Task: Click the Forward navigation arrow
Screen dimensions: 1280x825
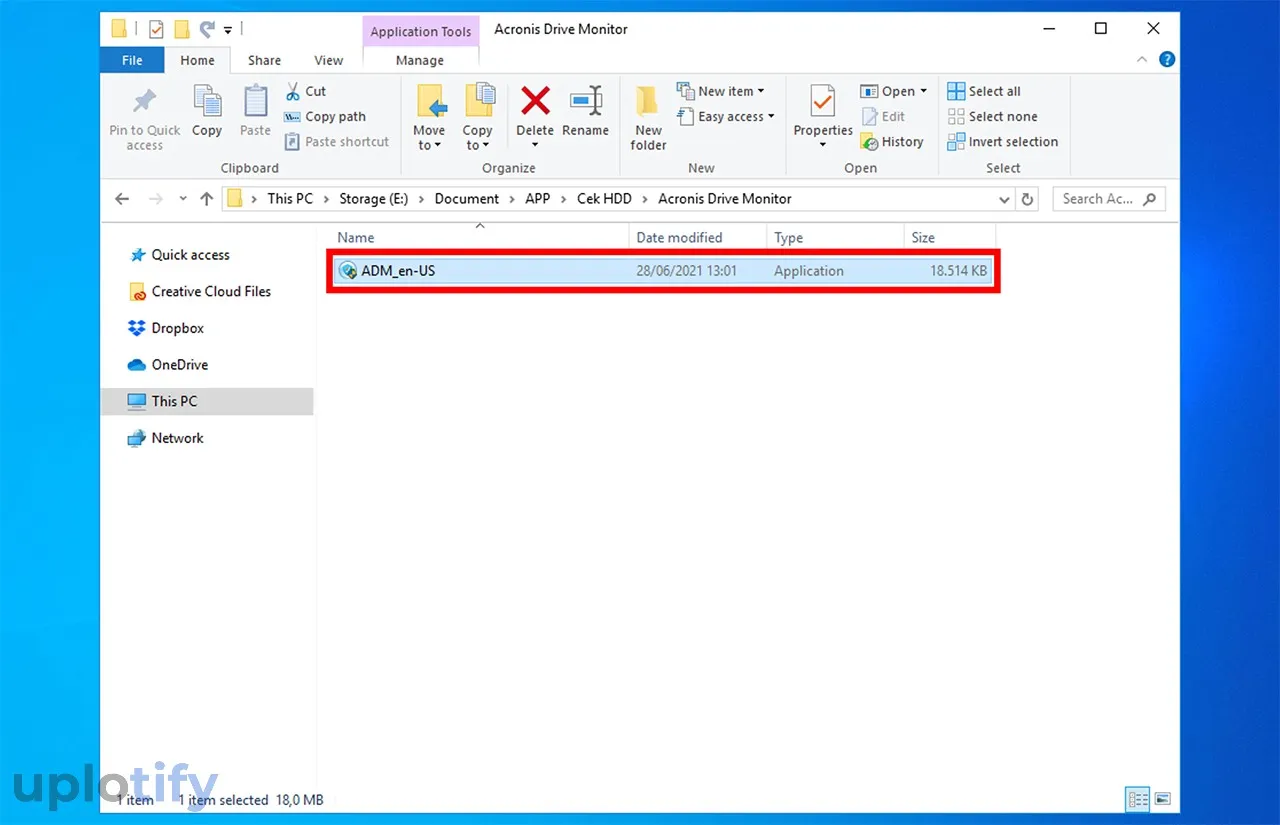Action: pyautogui.click(x=156, y=199)
